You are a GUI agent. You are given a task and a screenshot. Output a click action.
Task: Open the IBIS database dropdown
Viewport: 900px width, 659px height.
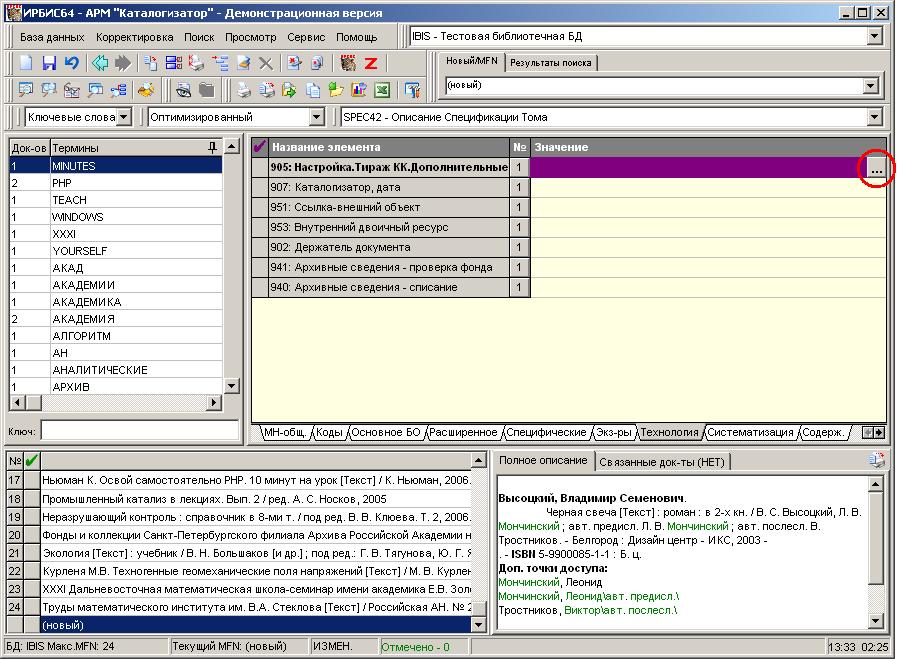[x=874, y=36]
